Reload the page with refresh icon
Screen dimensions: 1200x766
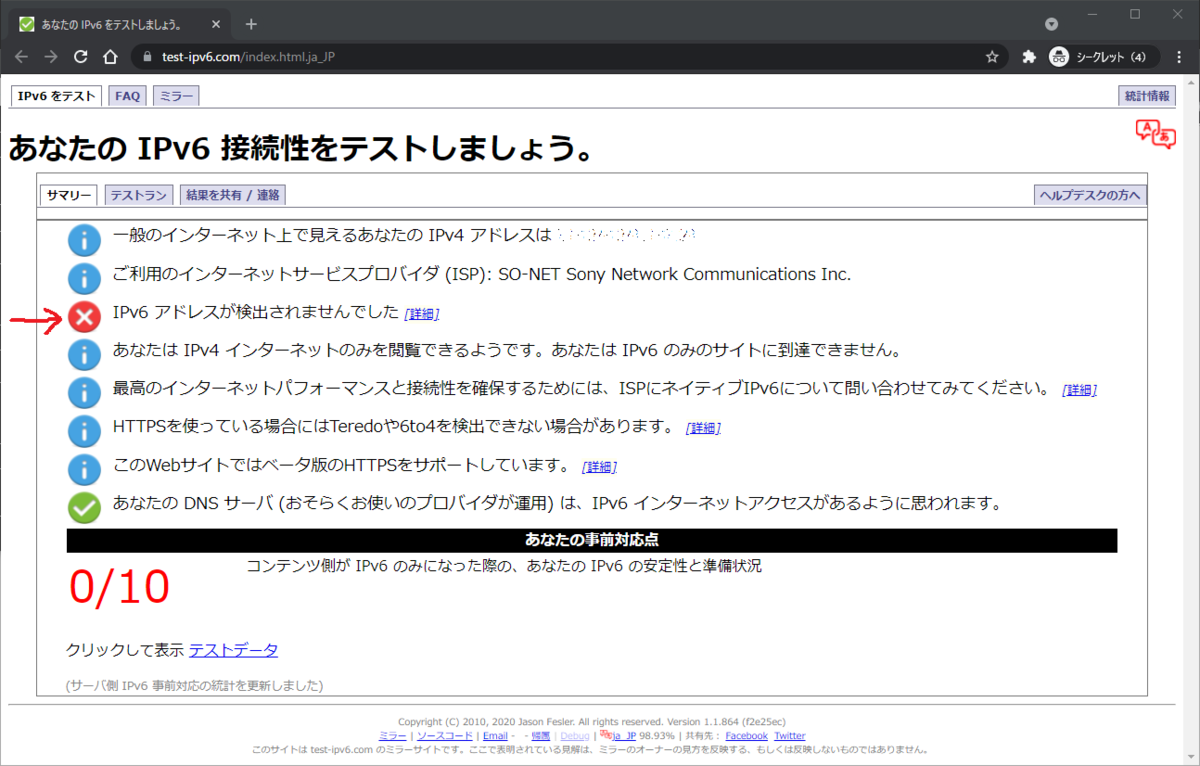pyautogui.click(x=81, y=57)
